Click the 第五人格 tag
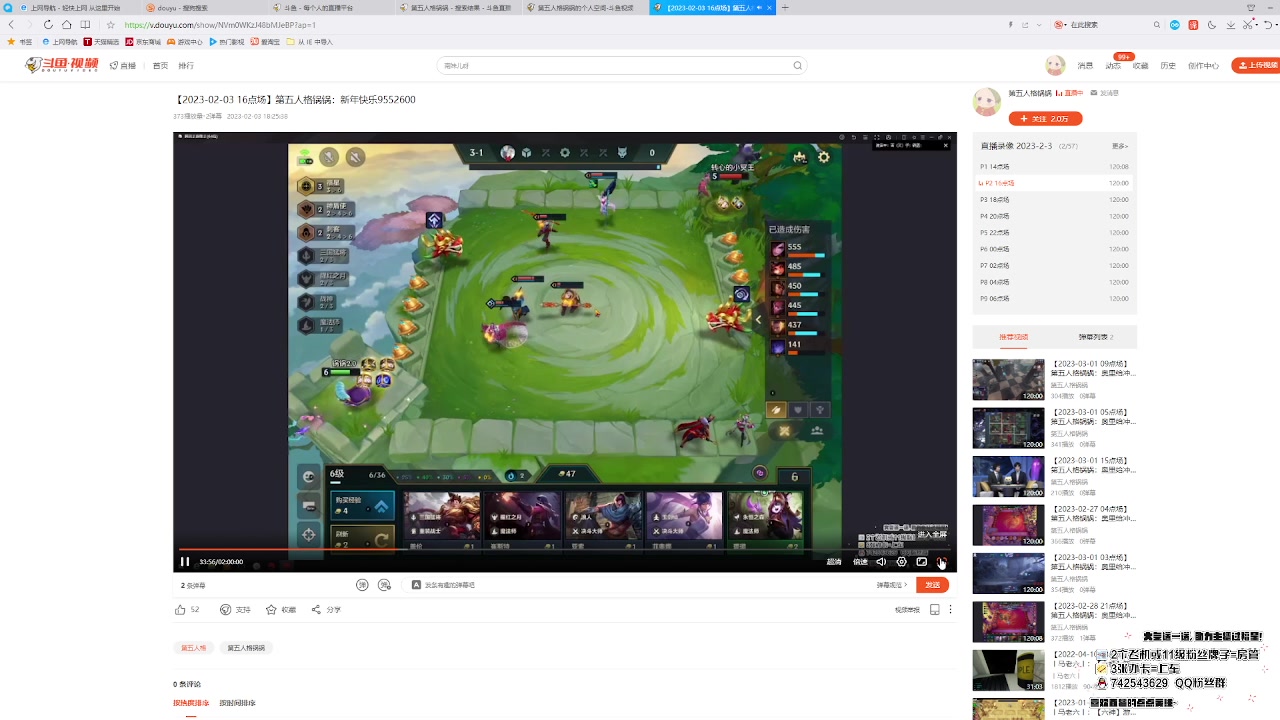 [x=193, y=648]
